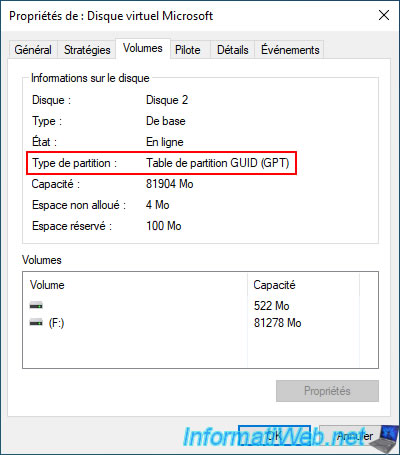Click the drive icon of the 522 Mo volume
This screenshot has height=455, width=400.
(36, 305)
